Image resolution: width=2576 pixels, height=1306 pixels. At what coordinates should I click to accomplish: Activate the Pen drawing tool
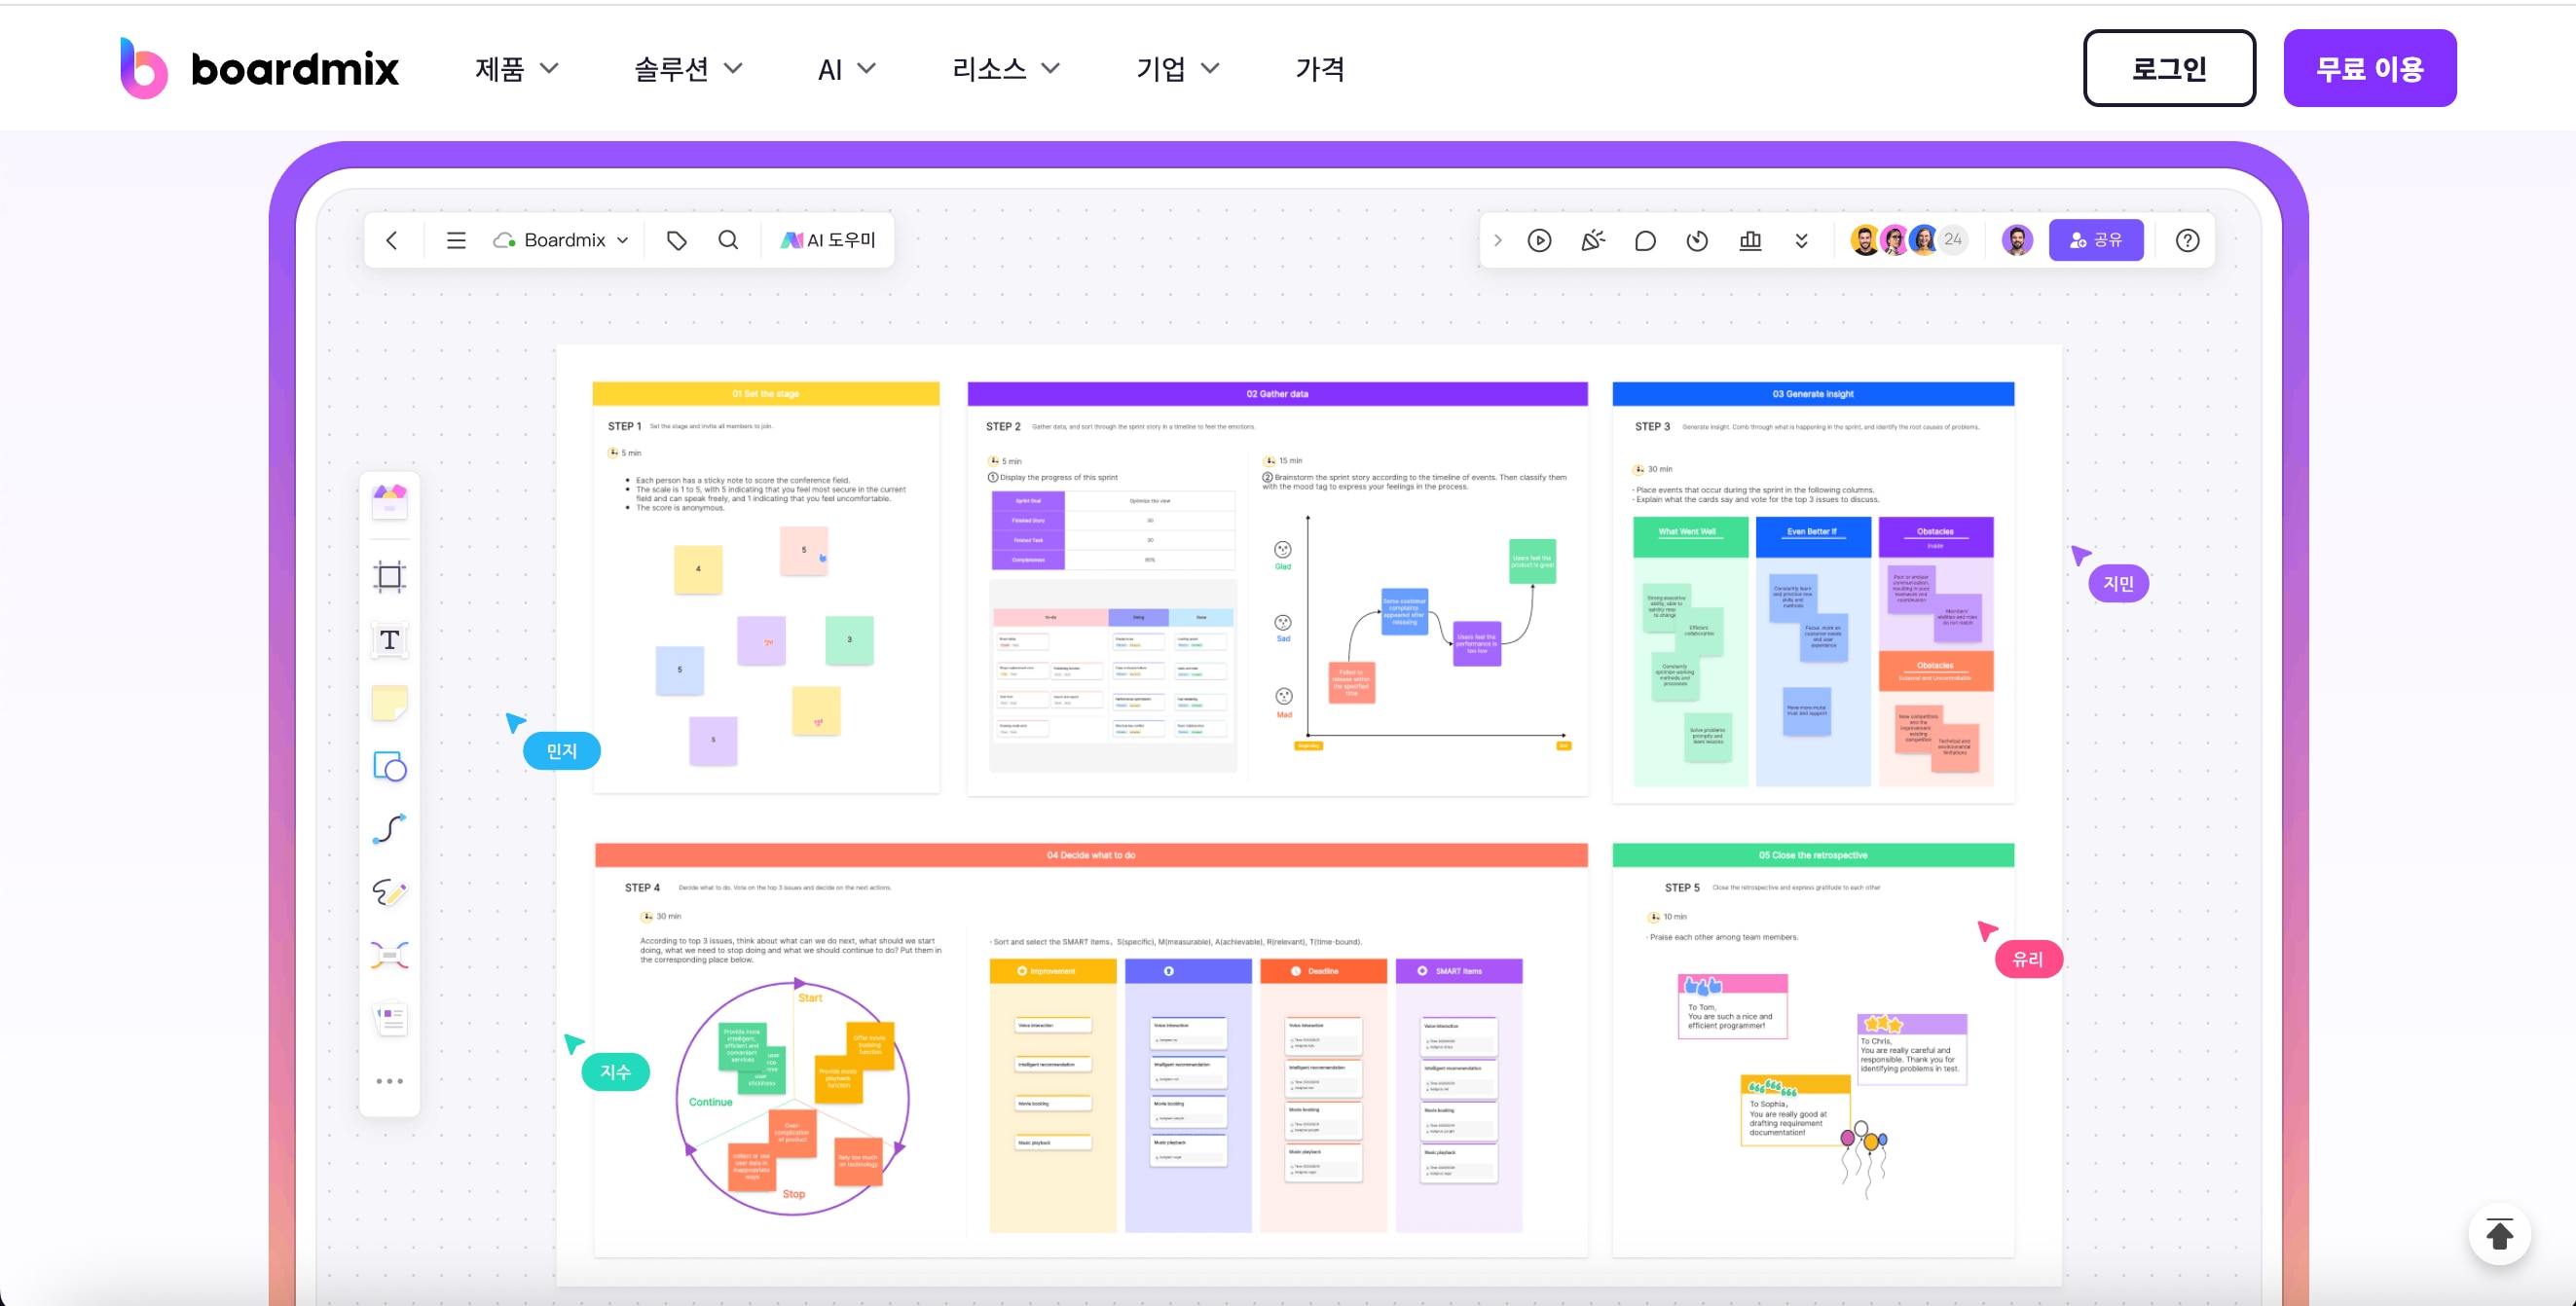pos(389,892)
